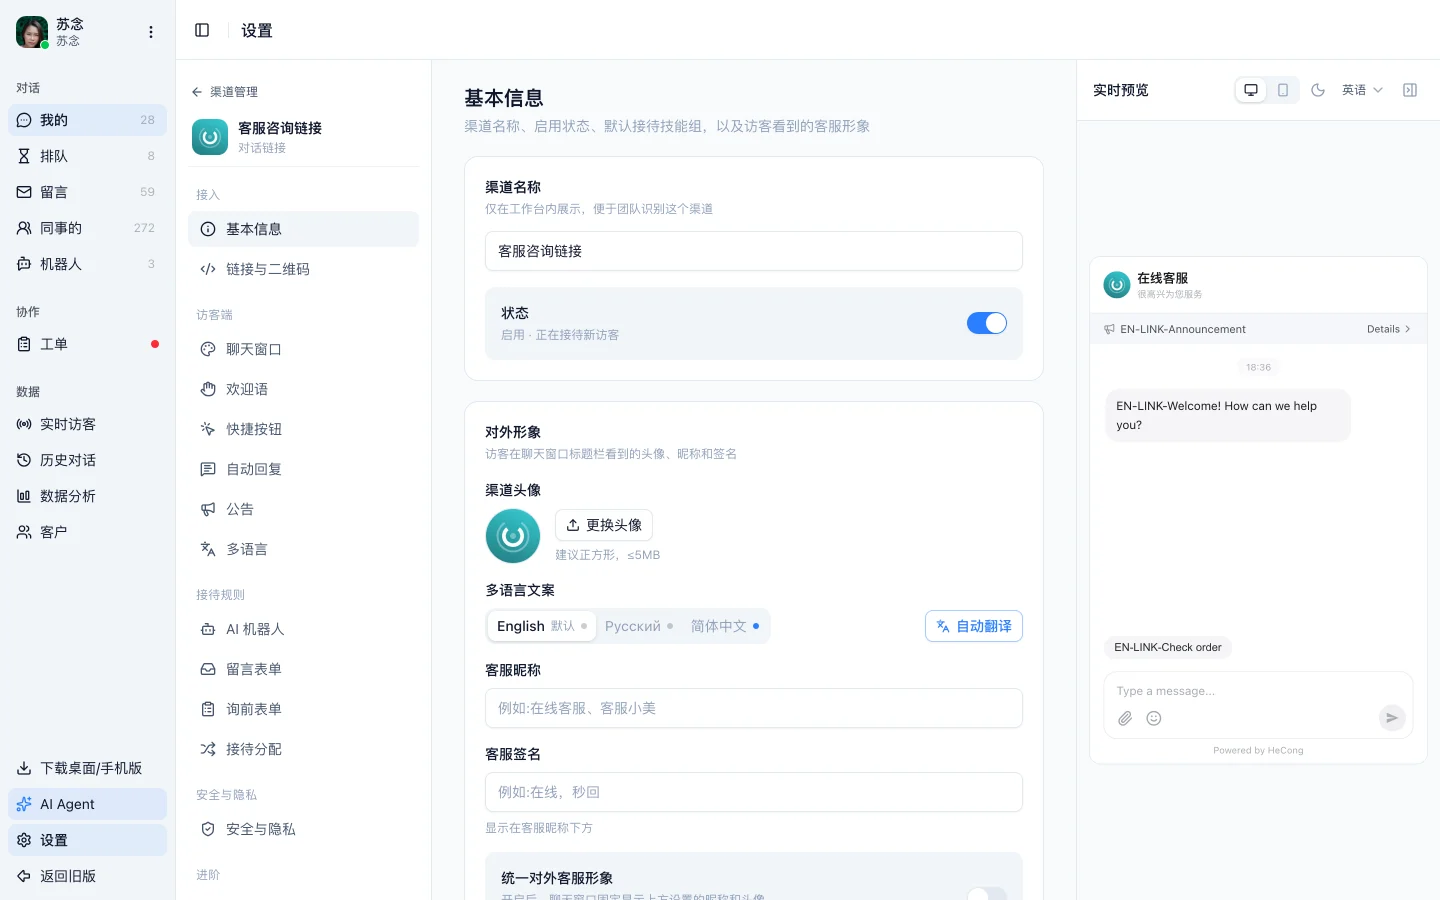The width and height of the screenshot is (1440, 900).
Task: Open the 接待分配 settings item
Action: point(303,749)
